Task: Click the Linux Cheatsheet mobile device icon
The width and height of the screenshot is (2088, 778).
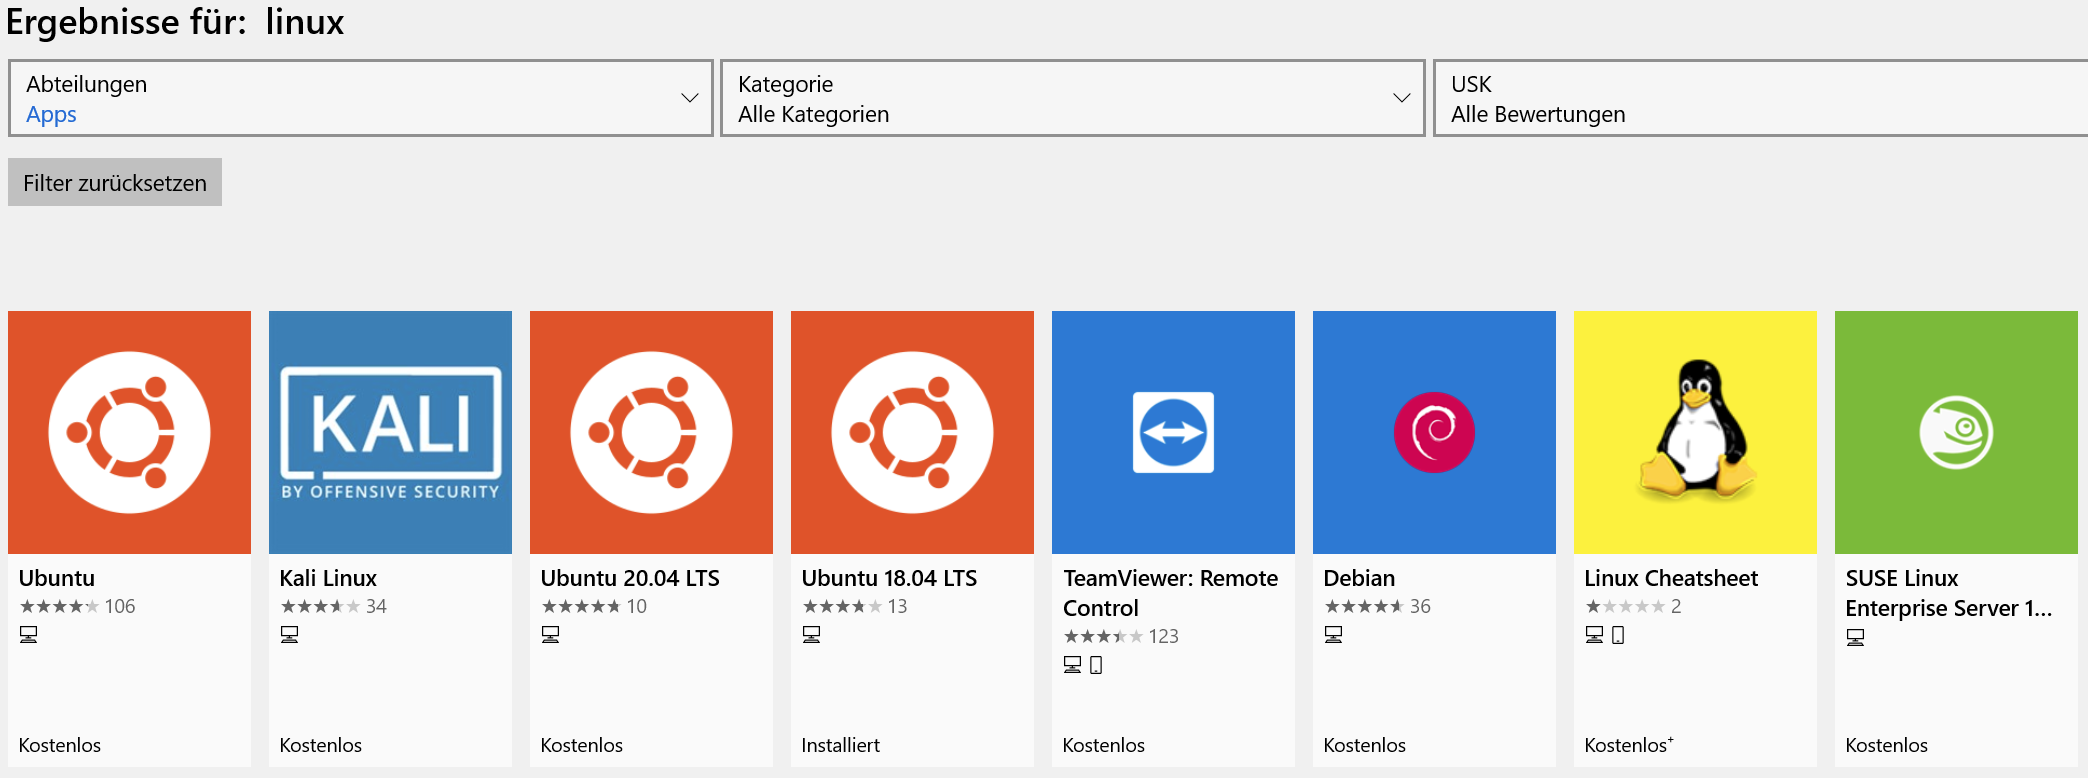Action: 1618,635
